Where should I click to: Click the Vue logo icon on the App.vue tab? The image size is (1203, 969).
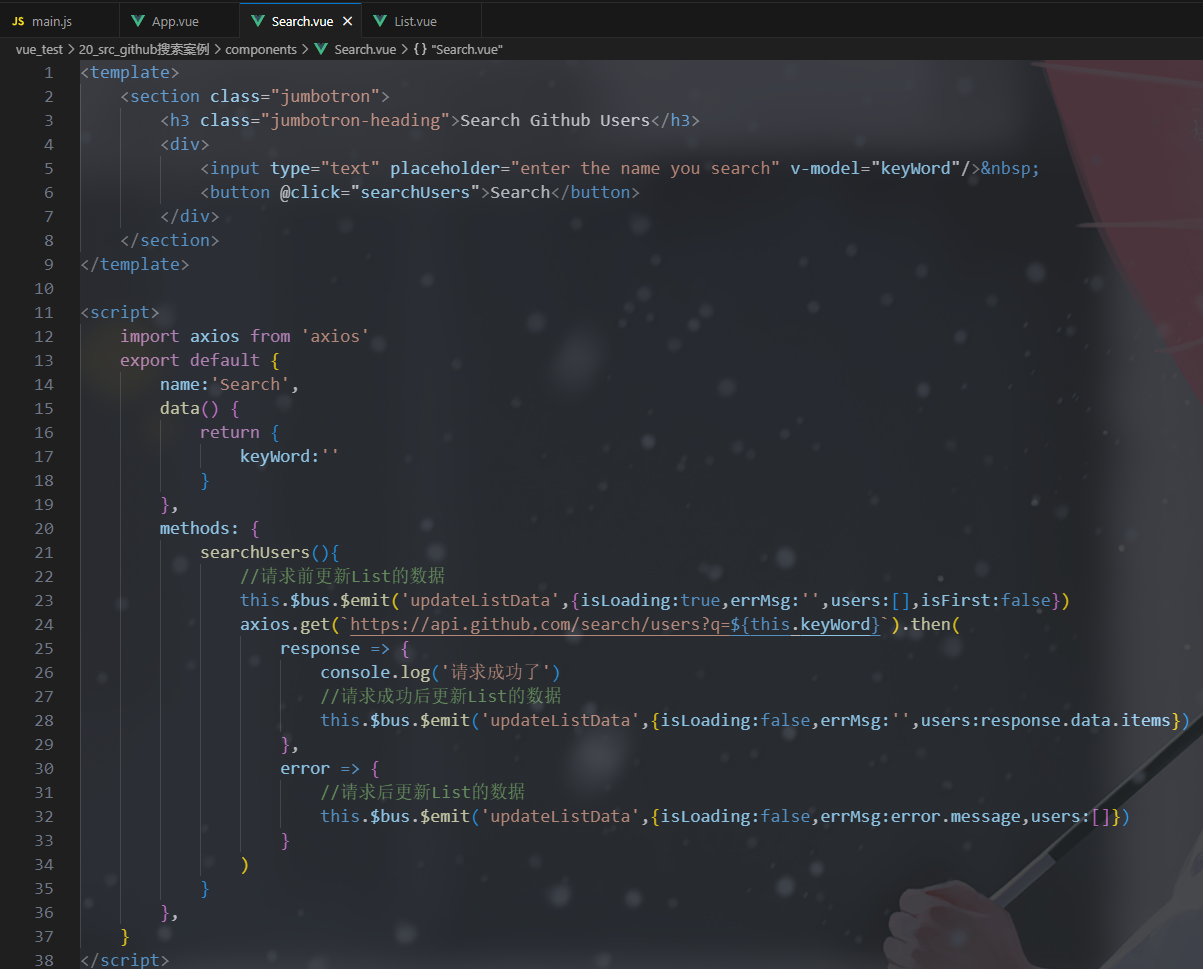click(137, 19)
